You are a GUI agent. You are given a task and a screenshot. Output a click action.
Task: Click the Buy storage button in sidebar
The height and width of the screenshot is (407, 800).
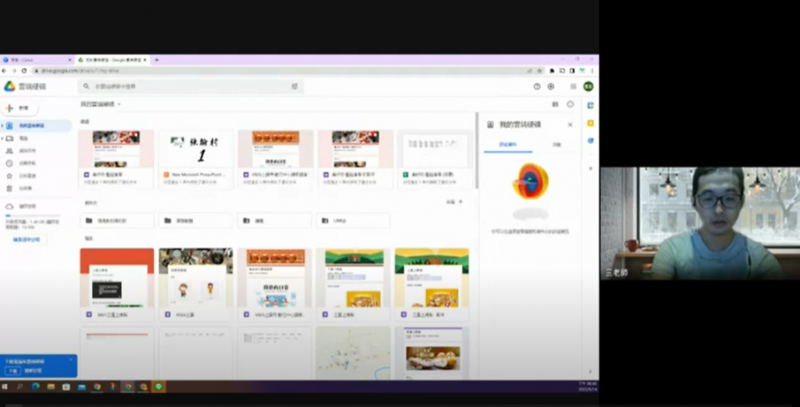pos(27,240)
